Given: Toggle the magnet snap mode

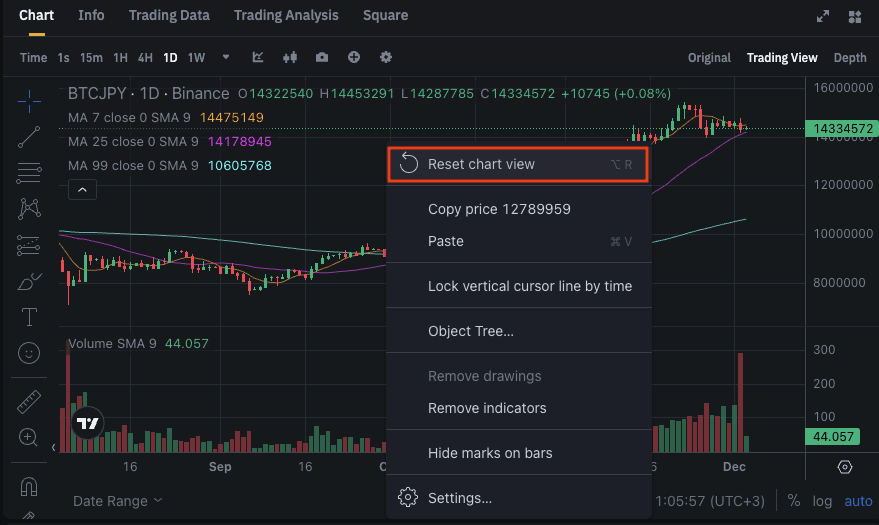Looking at the screenshot, I should click(x=29, y=486).
